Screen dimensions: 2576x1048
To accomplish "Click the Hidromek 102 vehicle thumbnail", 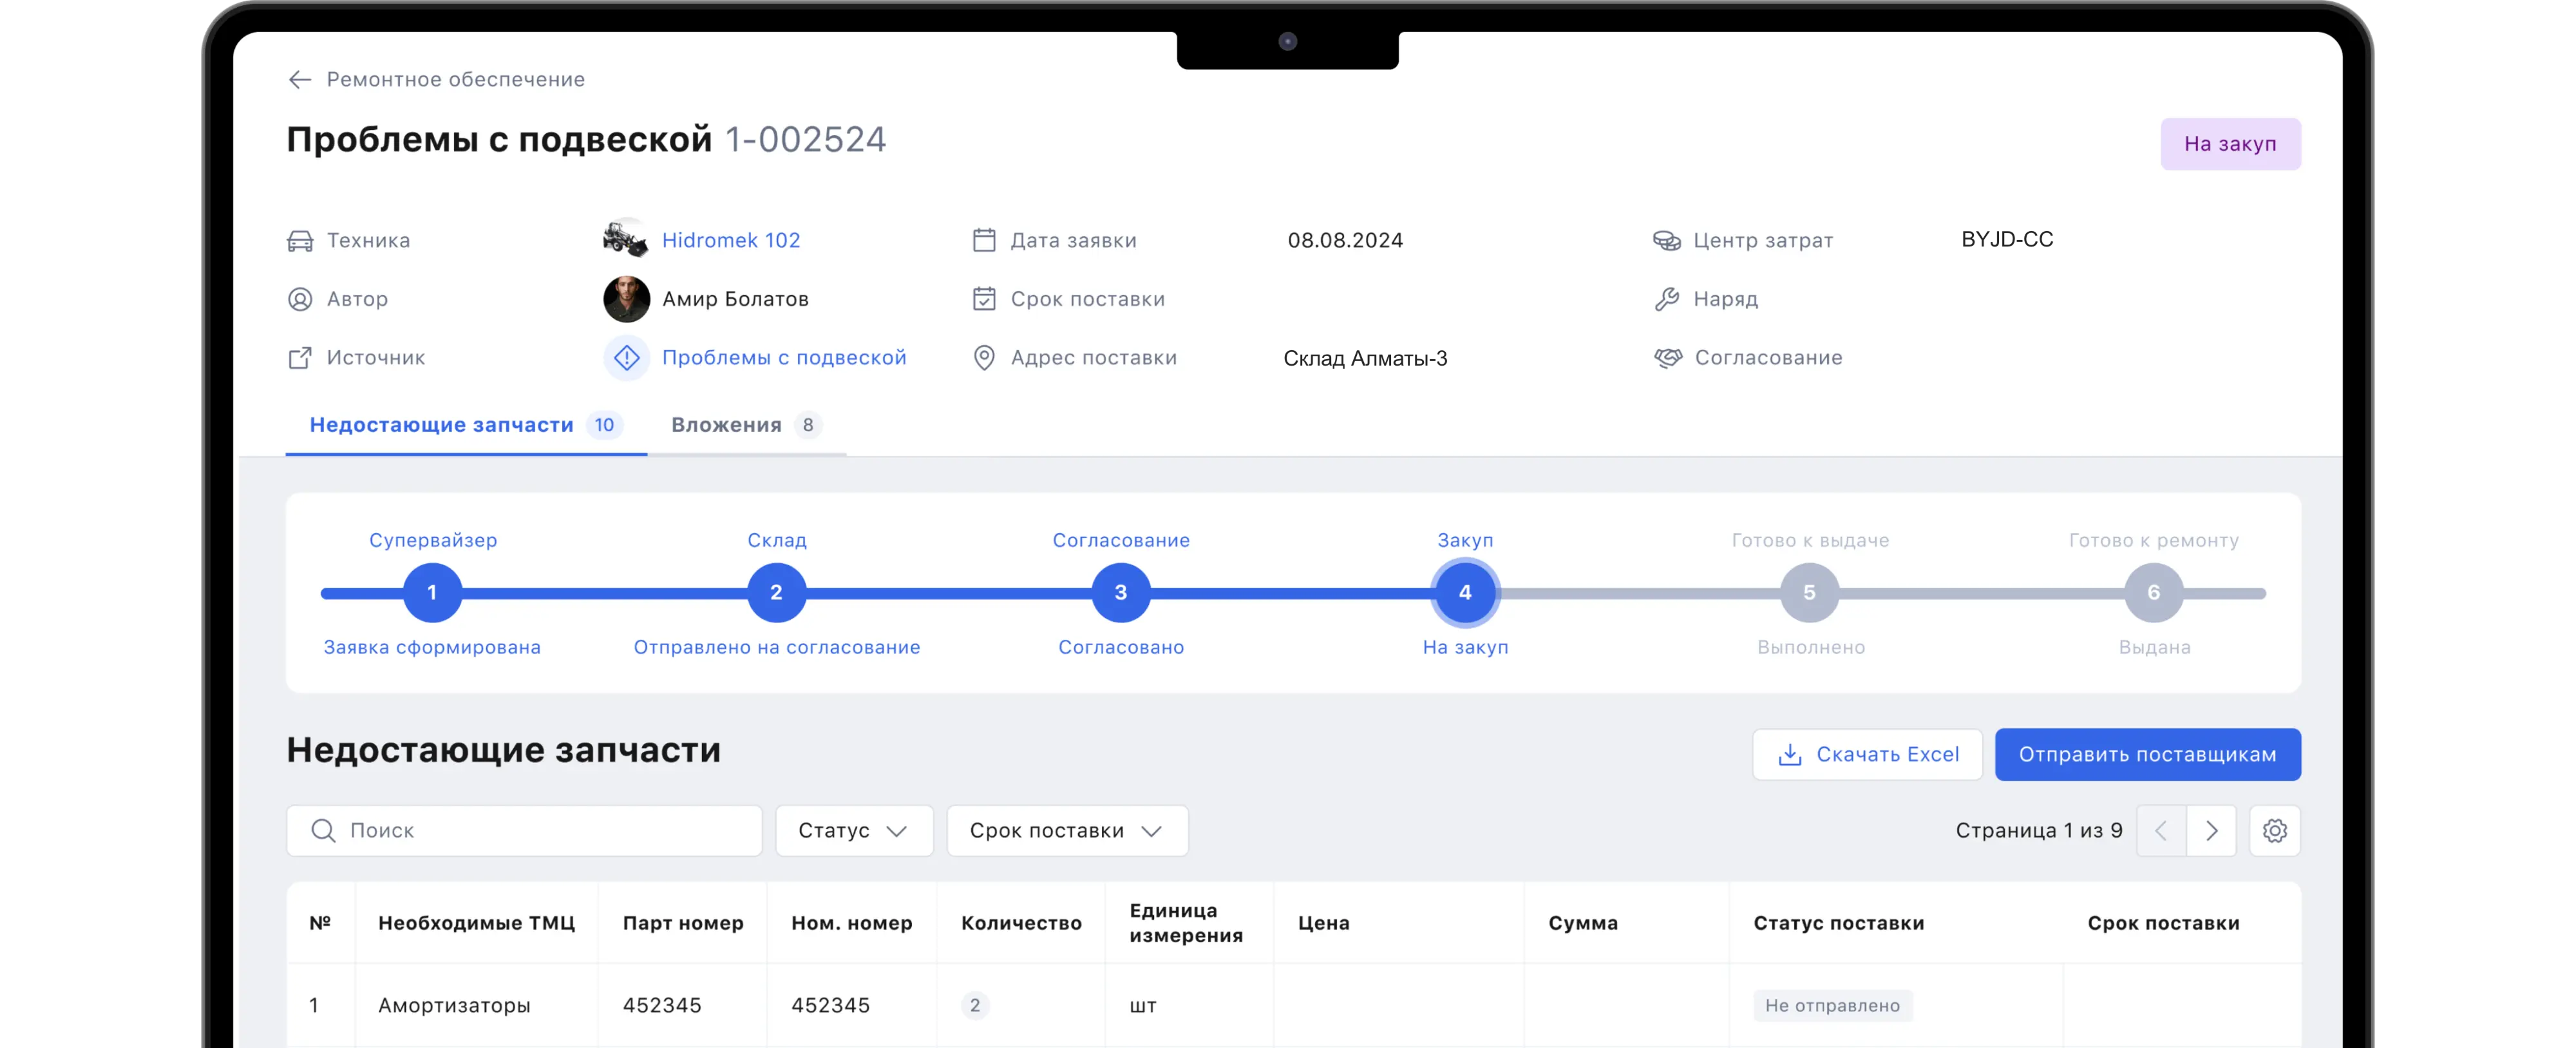I will [x=626, y=240].
